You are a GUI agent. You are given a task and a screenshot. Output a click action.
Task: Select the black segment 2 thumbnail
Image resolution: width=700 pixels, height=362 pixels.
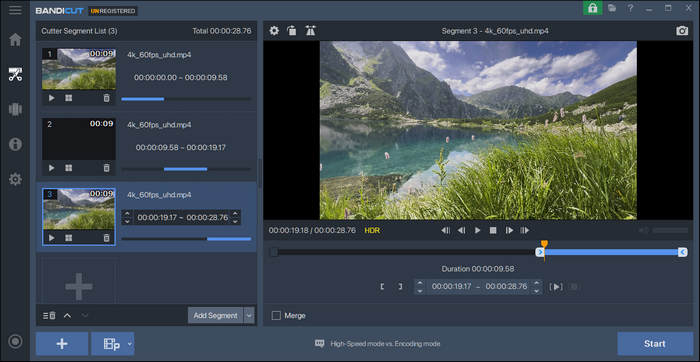79,139
